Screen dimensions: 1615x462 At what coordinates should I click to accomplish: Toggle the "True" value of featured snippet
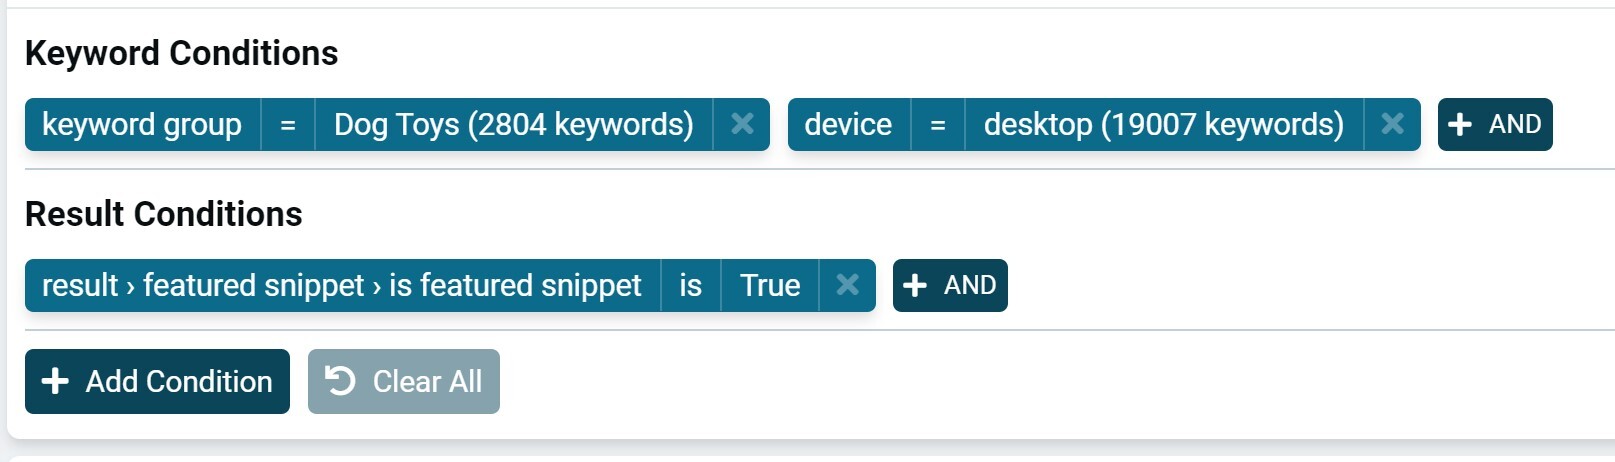point(769,285)
